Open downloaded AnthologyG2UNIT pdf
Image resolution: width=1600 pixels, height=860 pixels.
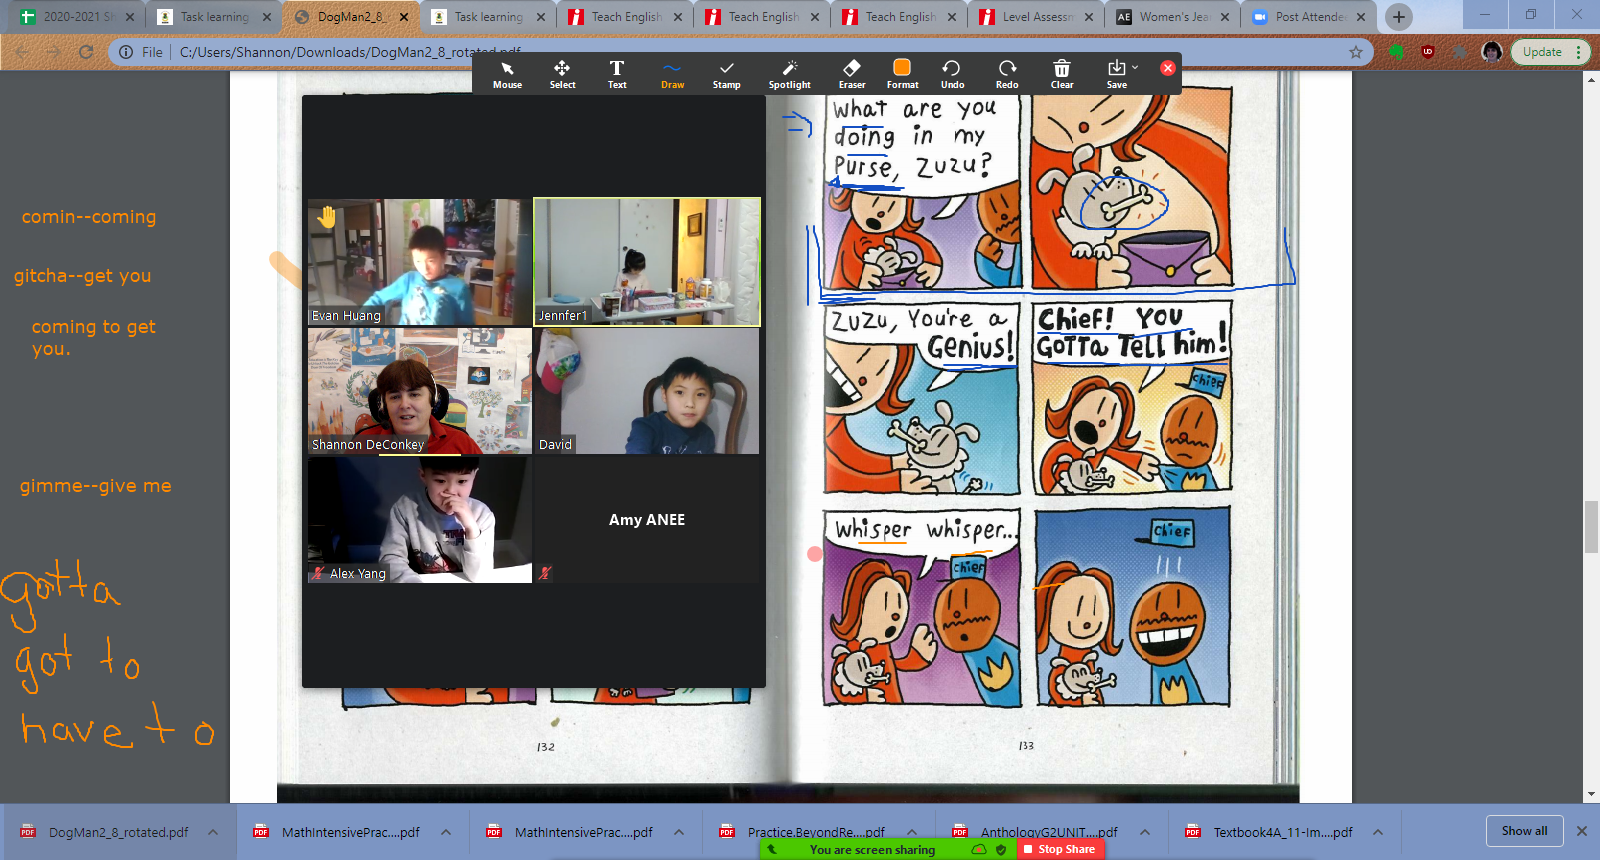[x=1037, y=832]
